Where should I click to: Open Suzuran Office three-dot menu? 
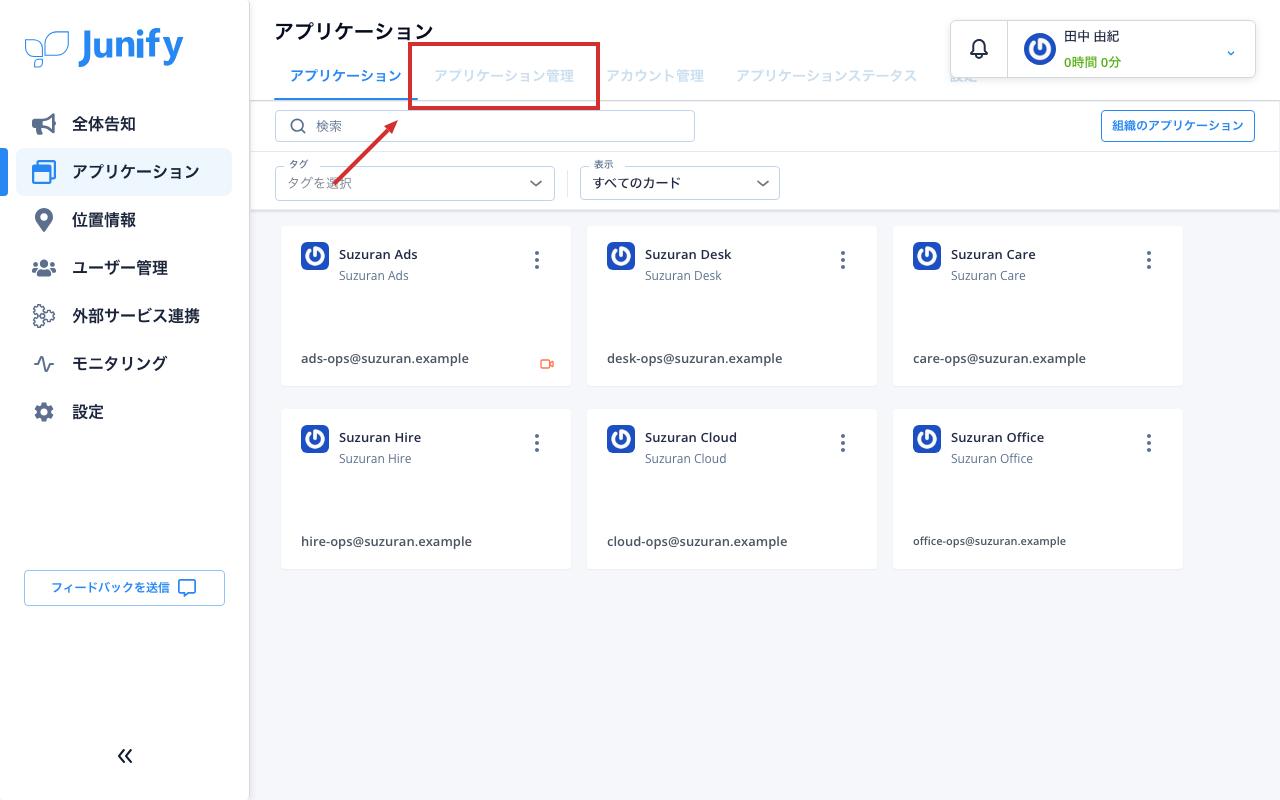(x=1149, y=443)
